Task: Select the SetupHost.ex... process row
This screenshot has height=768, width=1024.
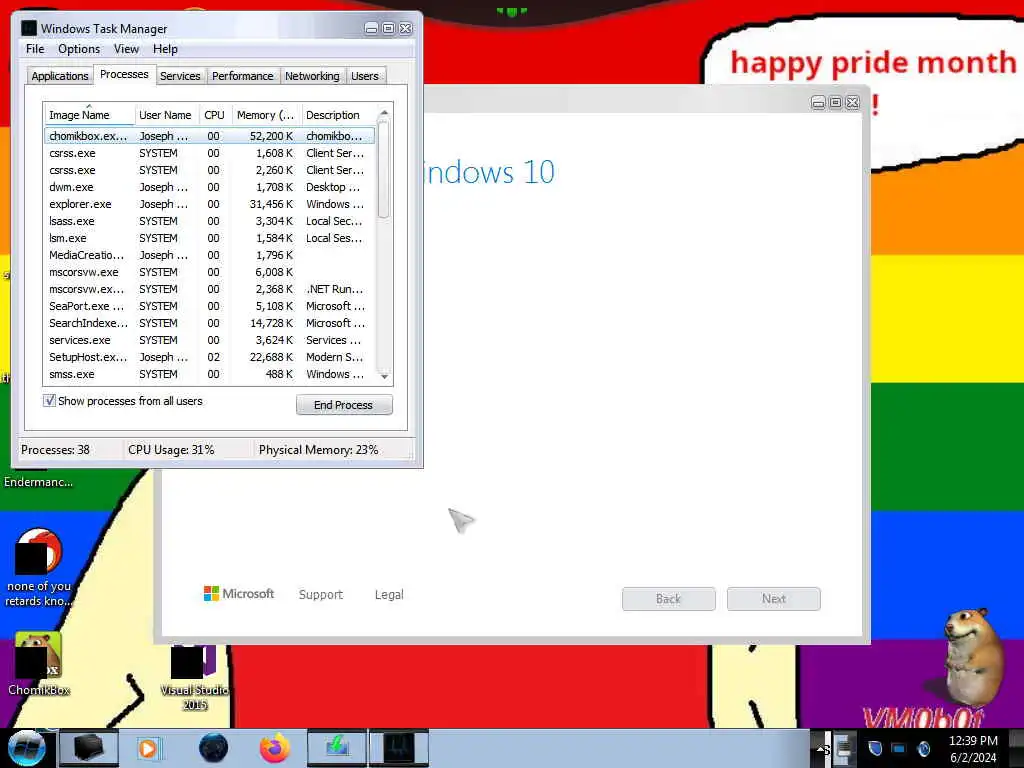Action: (210, 357)
